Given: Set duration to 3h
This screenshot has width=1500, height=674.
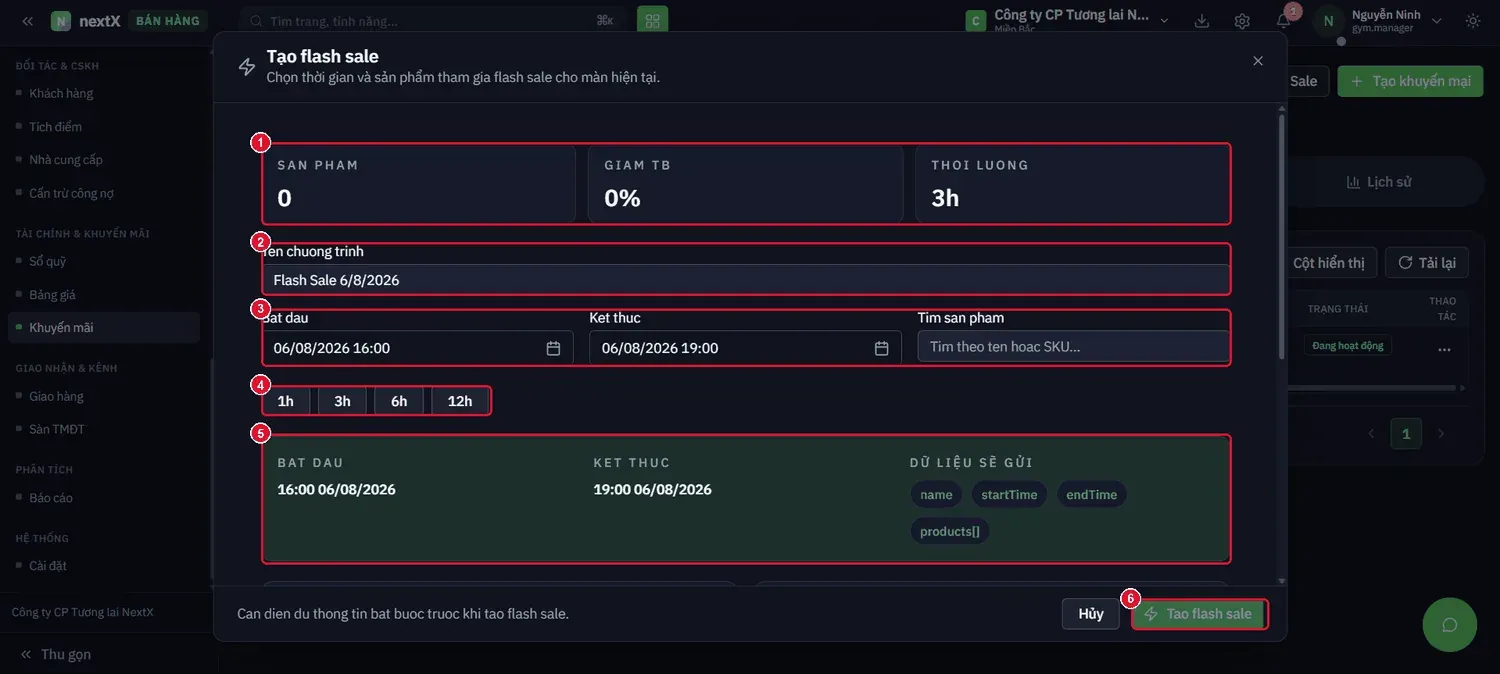Looking at the screenshot, I should pos(342,401).
